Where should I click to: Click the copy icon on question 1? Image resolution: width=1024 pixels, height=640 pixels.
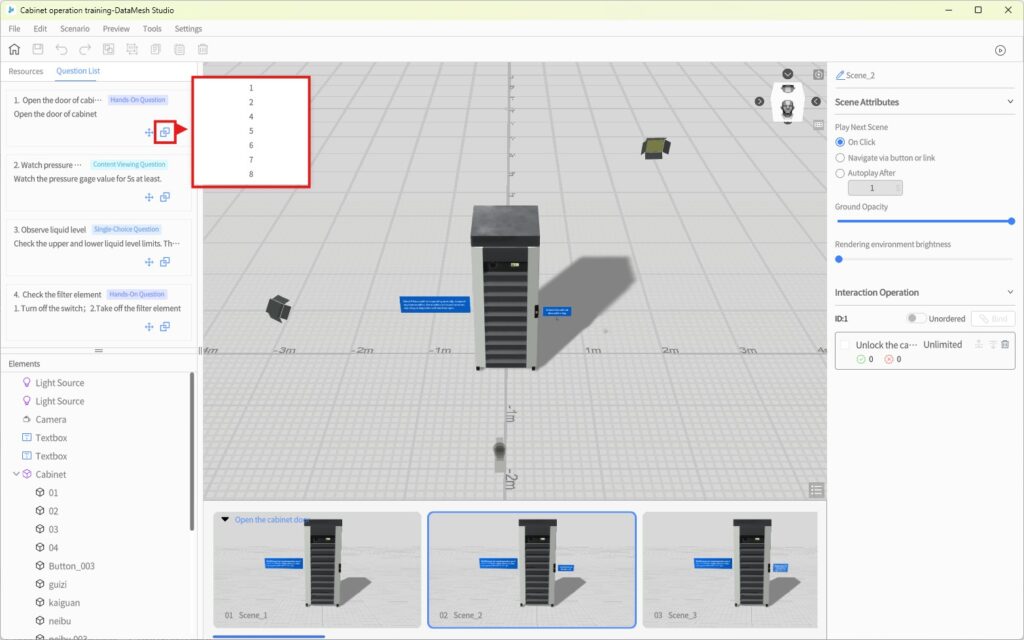coord(165,132)
